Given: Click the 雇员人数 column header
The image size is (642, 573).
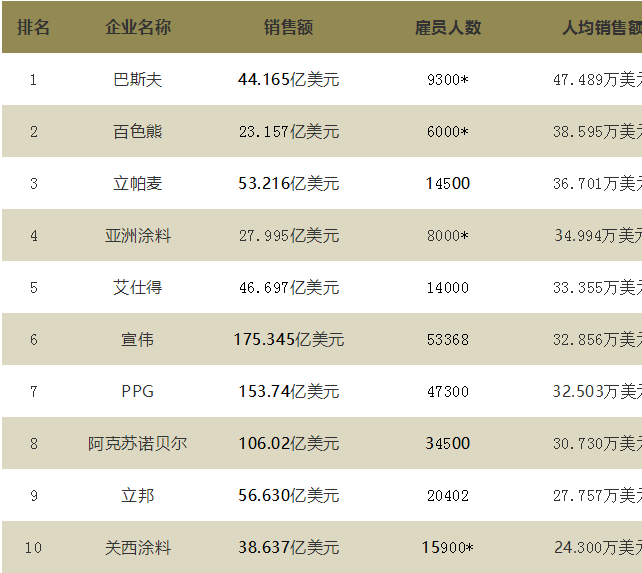Looking at the screenshot, I should (447, 27).
